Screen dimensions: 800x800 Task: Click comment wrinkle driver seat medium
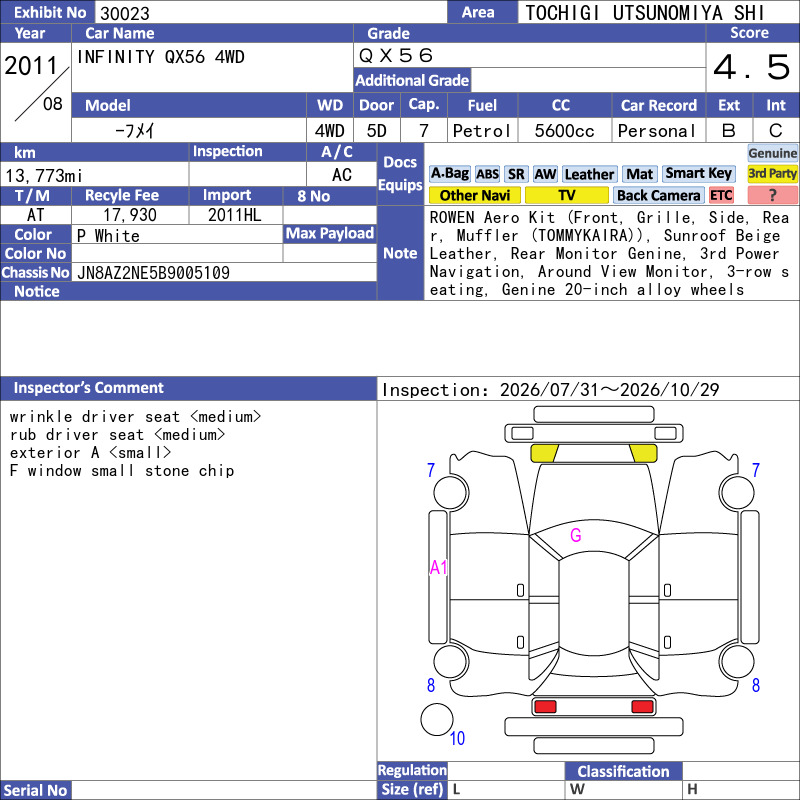coord(135,416)
